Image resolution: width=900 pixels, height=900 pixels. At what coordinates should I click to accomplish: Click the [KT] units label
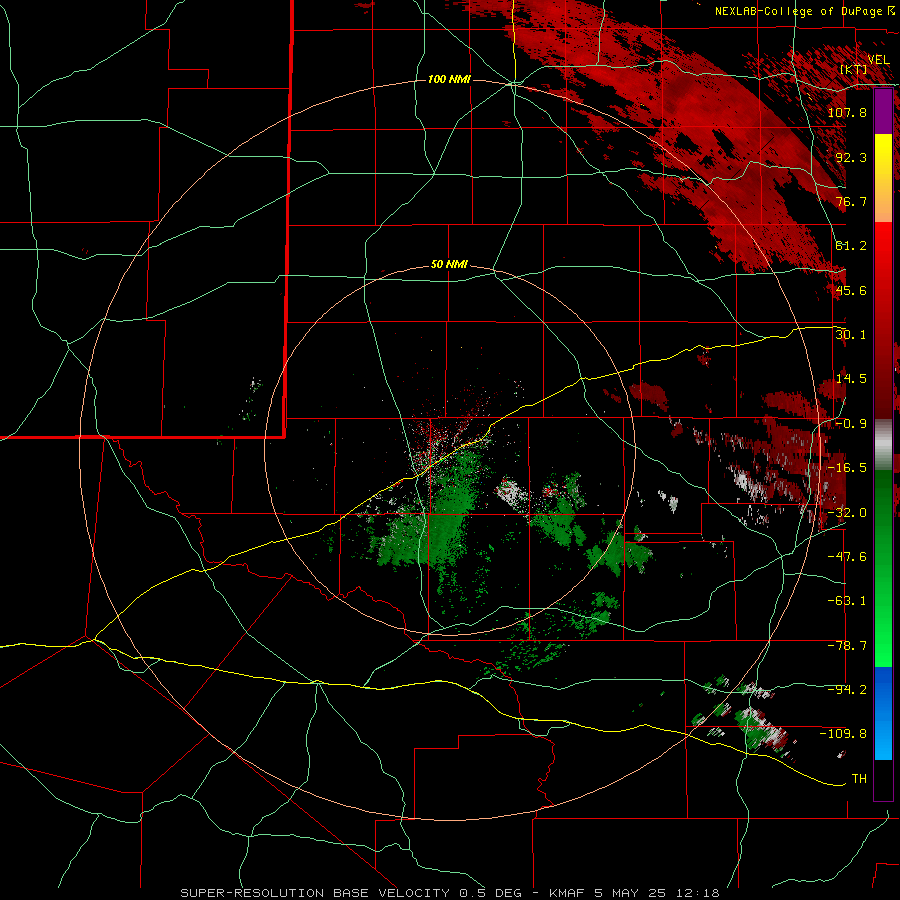pos(854,69)
